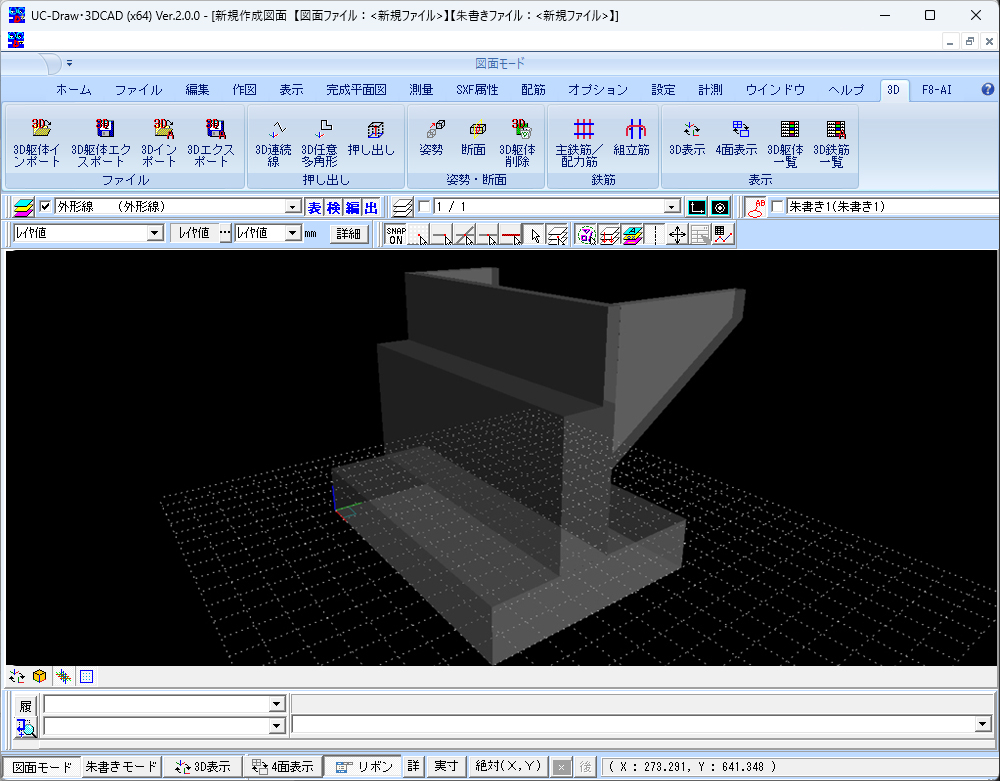
Task: Toggle 3D表示 in the status bar
Action: (203, 766)
